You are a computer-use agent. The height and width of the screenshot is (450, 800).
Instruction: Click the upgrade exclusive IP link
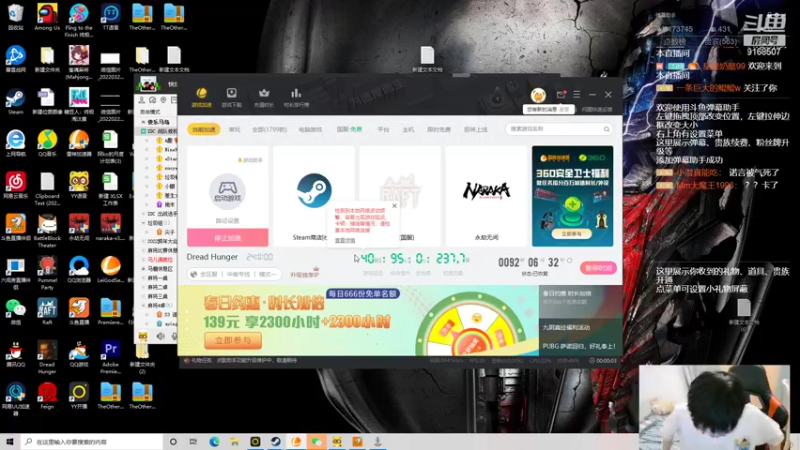(x=305, y=274)
